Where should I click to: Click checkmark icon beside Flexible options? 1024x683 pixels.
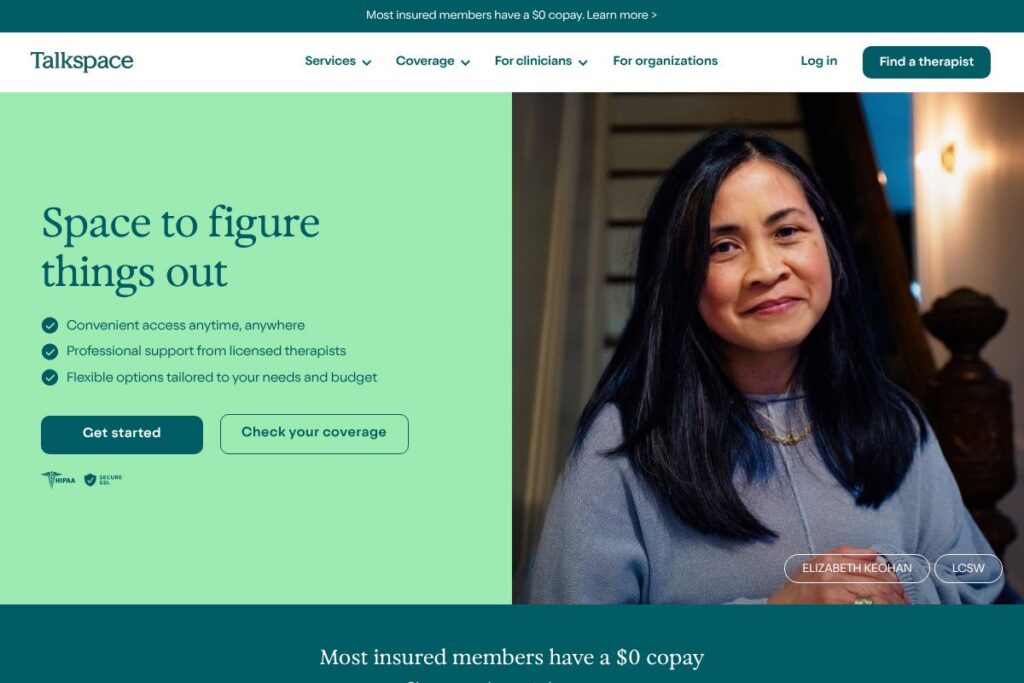click(50, 377)
